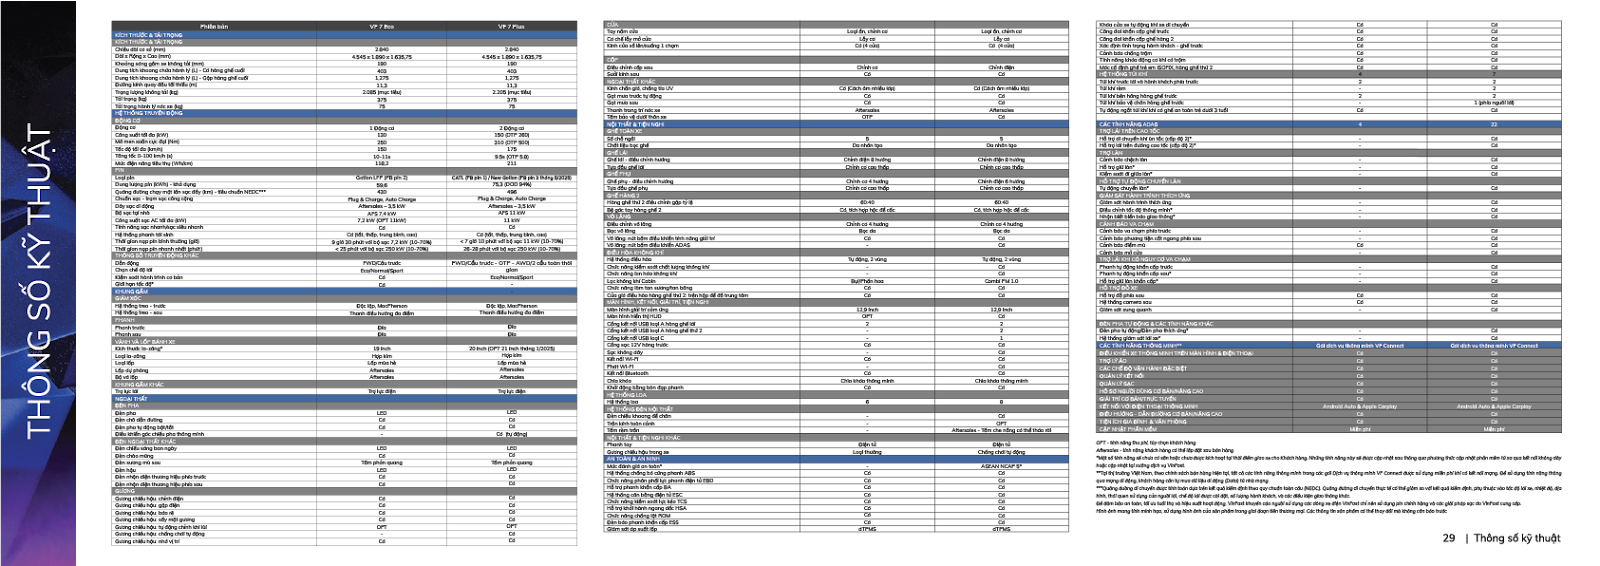Open the PIN section header

pyautogui.click(x=120, y=171)
